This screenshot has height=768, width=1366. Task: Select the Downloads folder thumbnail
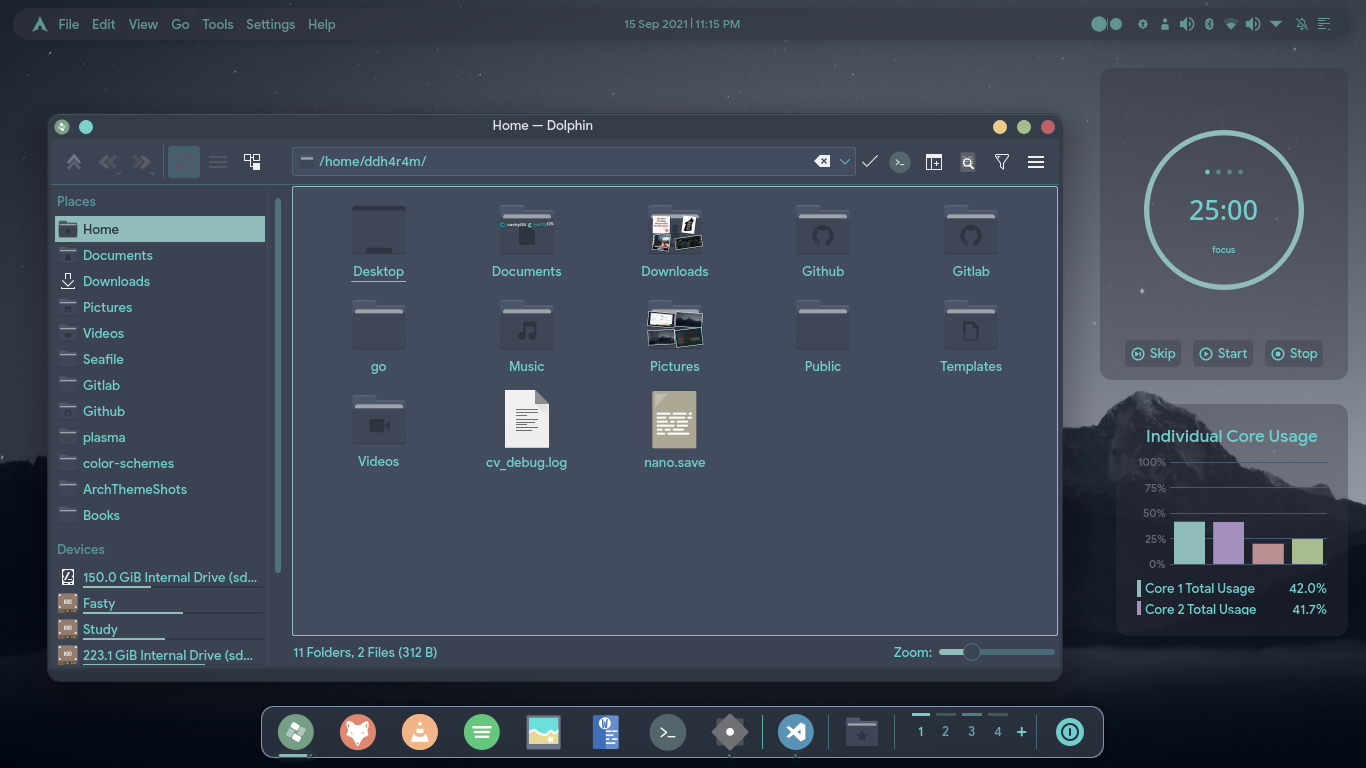[675, 231]
